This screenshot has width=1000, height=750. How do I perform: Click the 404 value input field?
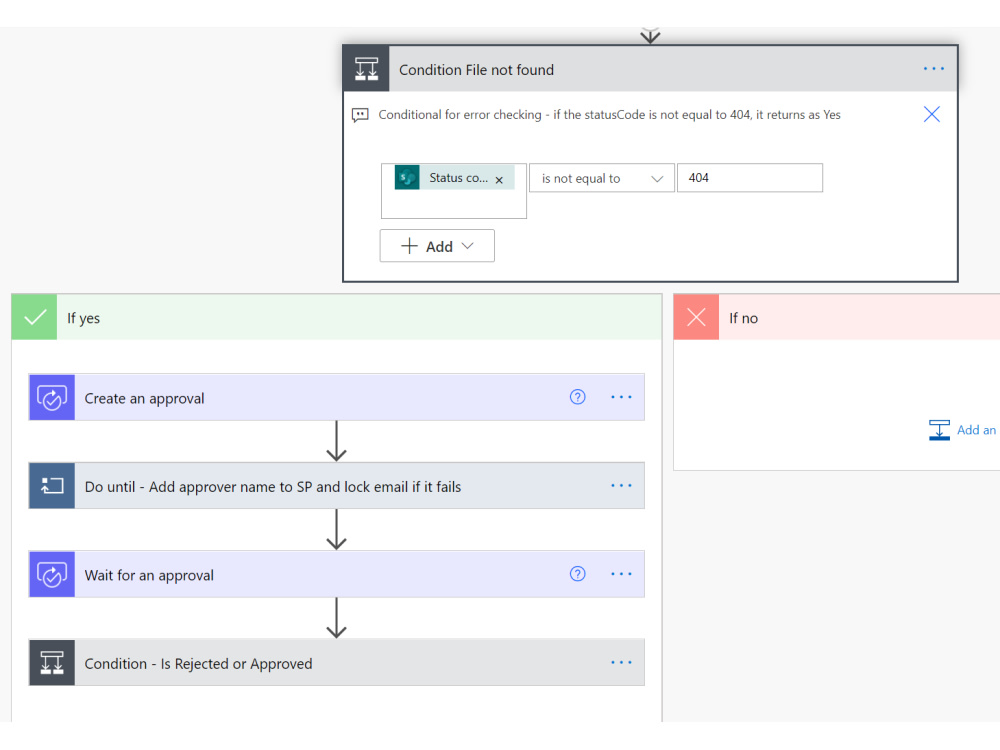pos(749,178)
